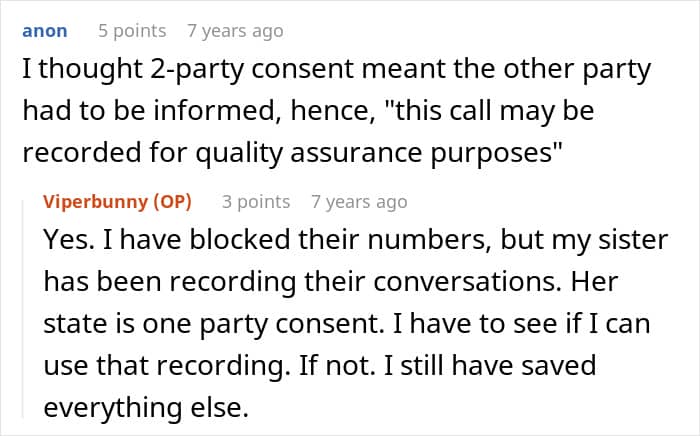Viewport: 700px width, 436px height.
Task: Open the Viperbunny username profile link
Action: click(x=96, y=202)
